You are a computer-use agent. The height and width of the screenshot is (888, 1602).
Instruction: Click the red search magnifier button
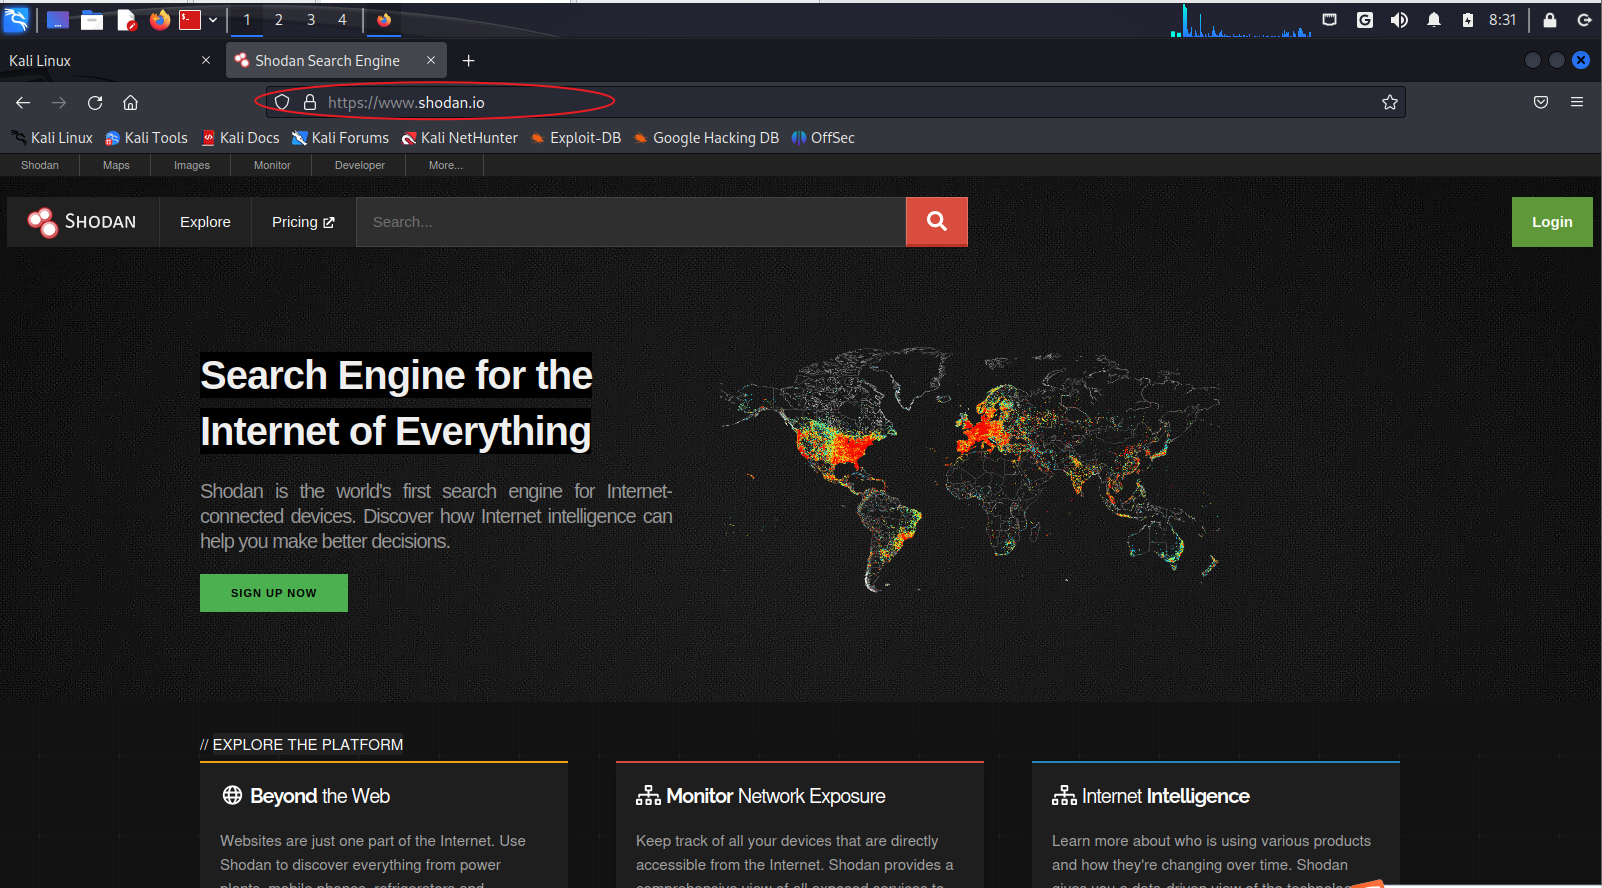coord(937,221)
